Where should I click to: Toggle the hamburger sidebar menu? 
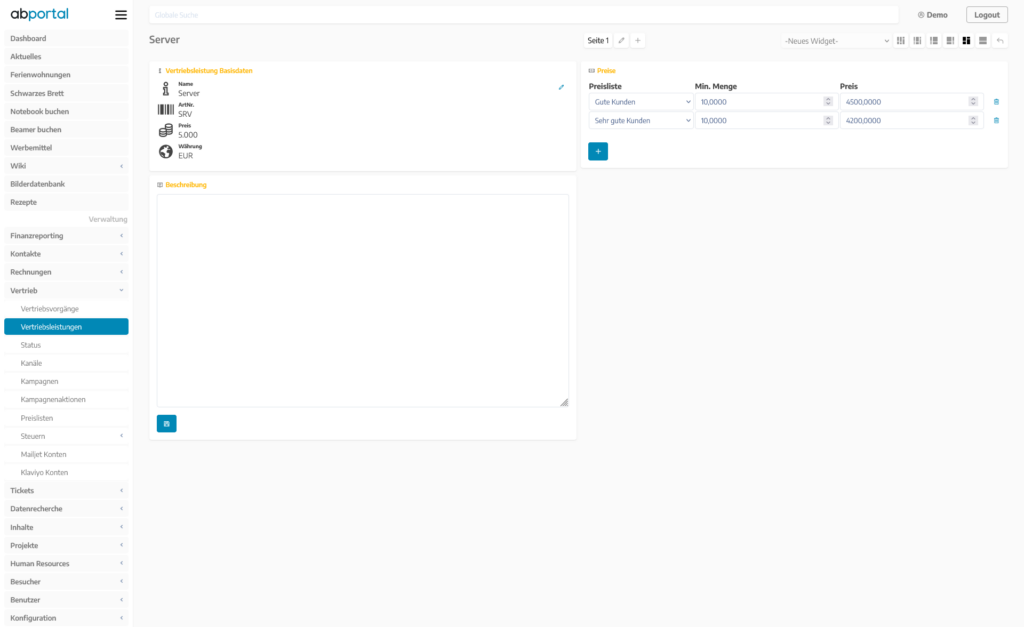(x=121, y=15)
